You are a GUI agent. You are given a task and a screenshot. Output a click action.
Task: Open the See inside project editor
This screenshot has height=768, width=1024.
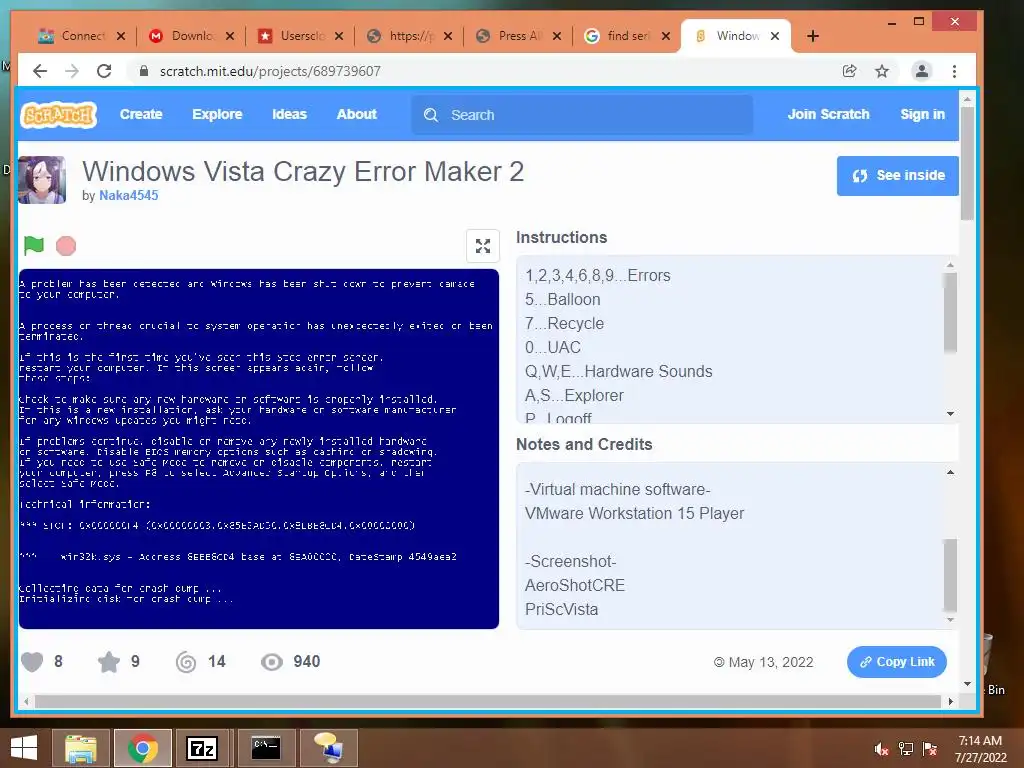[897, 176]
